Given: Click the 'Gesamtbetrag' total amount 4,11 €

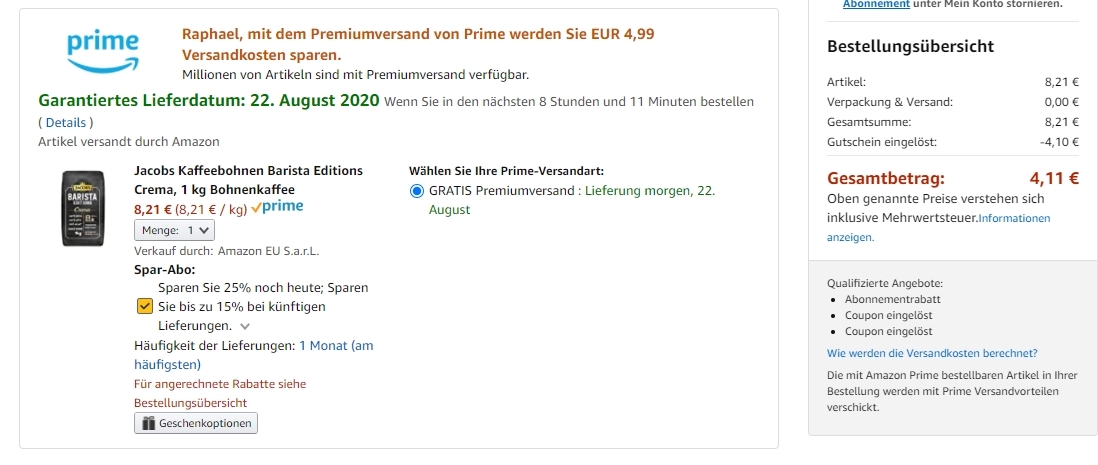Looking at the screenshot, I should click(1054, 179).
